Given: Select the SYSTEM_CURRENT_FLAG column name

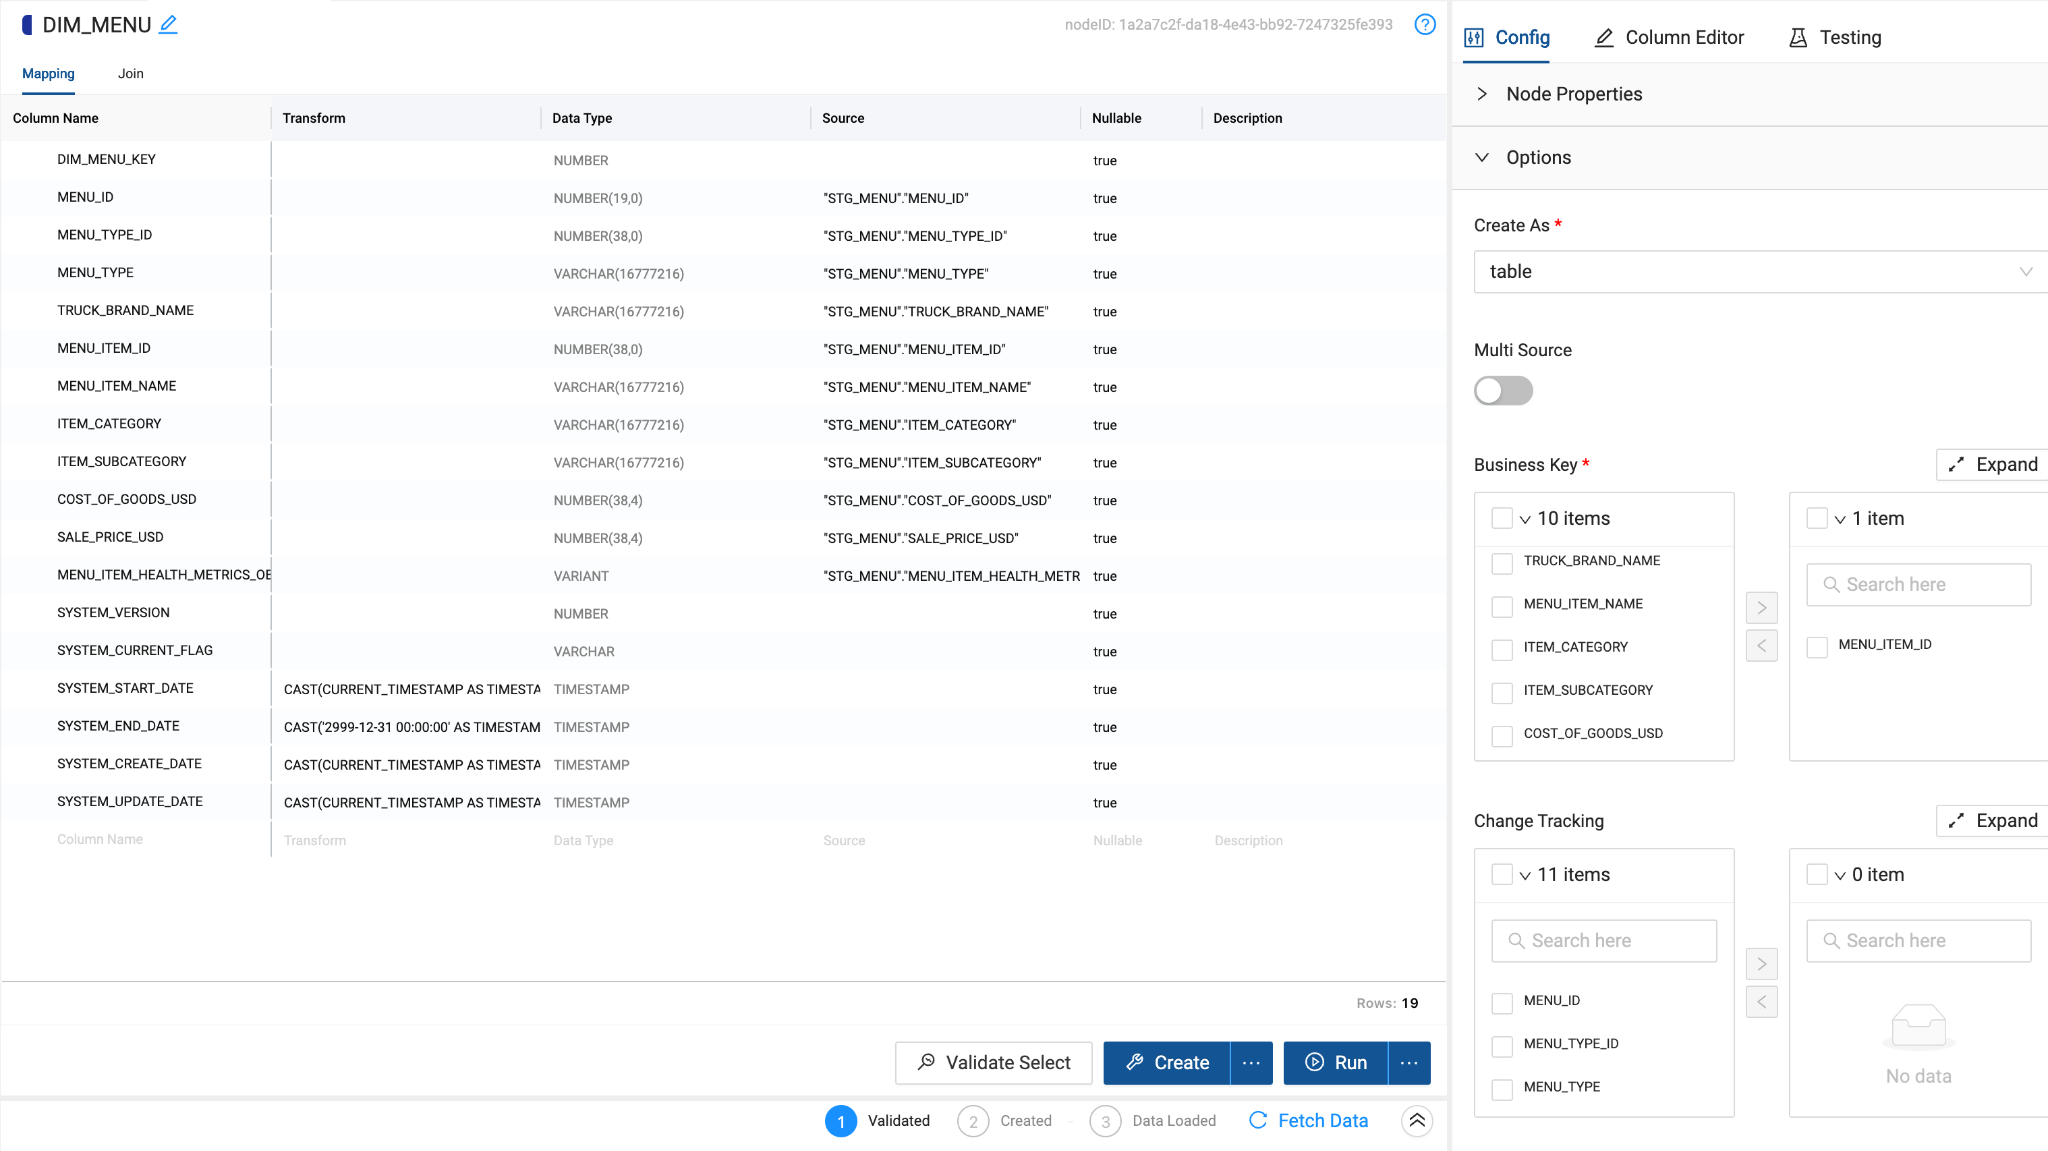Looking at the screenshot, I should pos(135,651).
